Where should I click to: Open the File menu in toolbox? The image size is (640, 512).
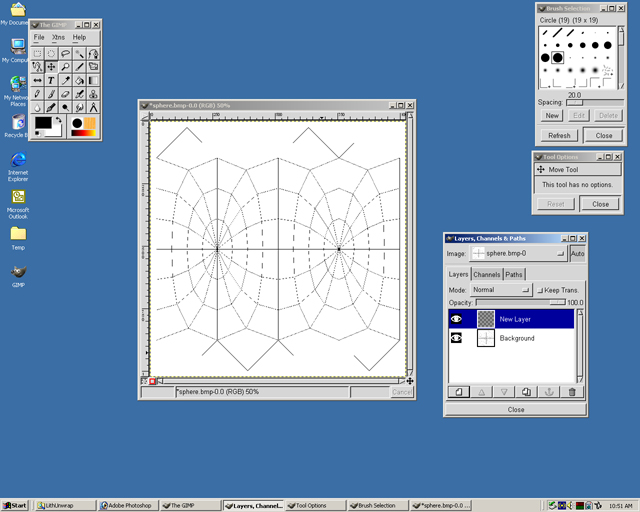click(x=39, y=37)
